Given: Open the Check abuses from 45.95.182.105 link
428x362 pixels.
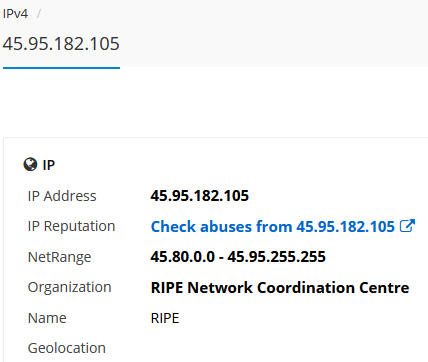Looking at the screenshot, I should [x=273, y=227].
